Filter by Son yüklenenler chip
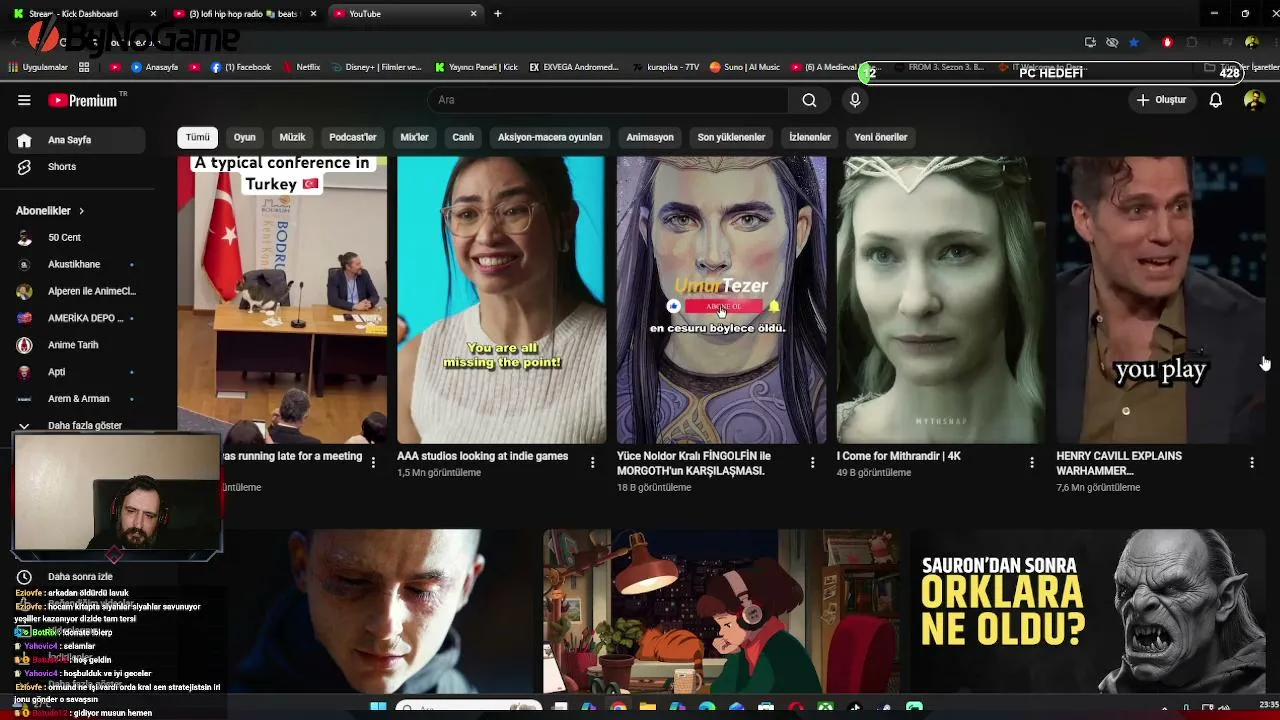 point(731,137)
